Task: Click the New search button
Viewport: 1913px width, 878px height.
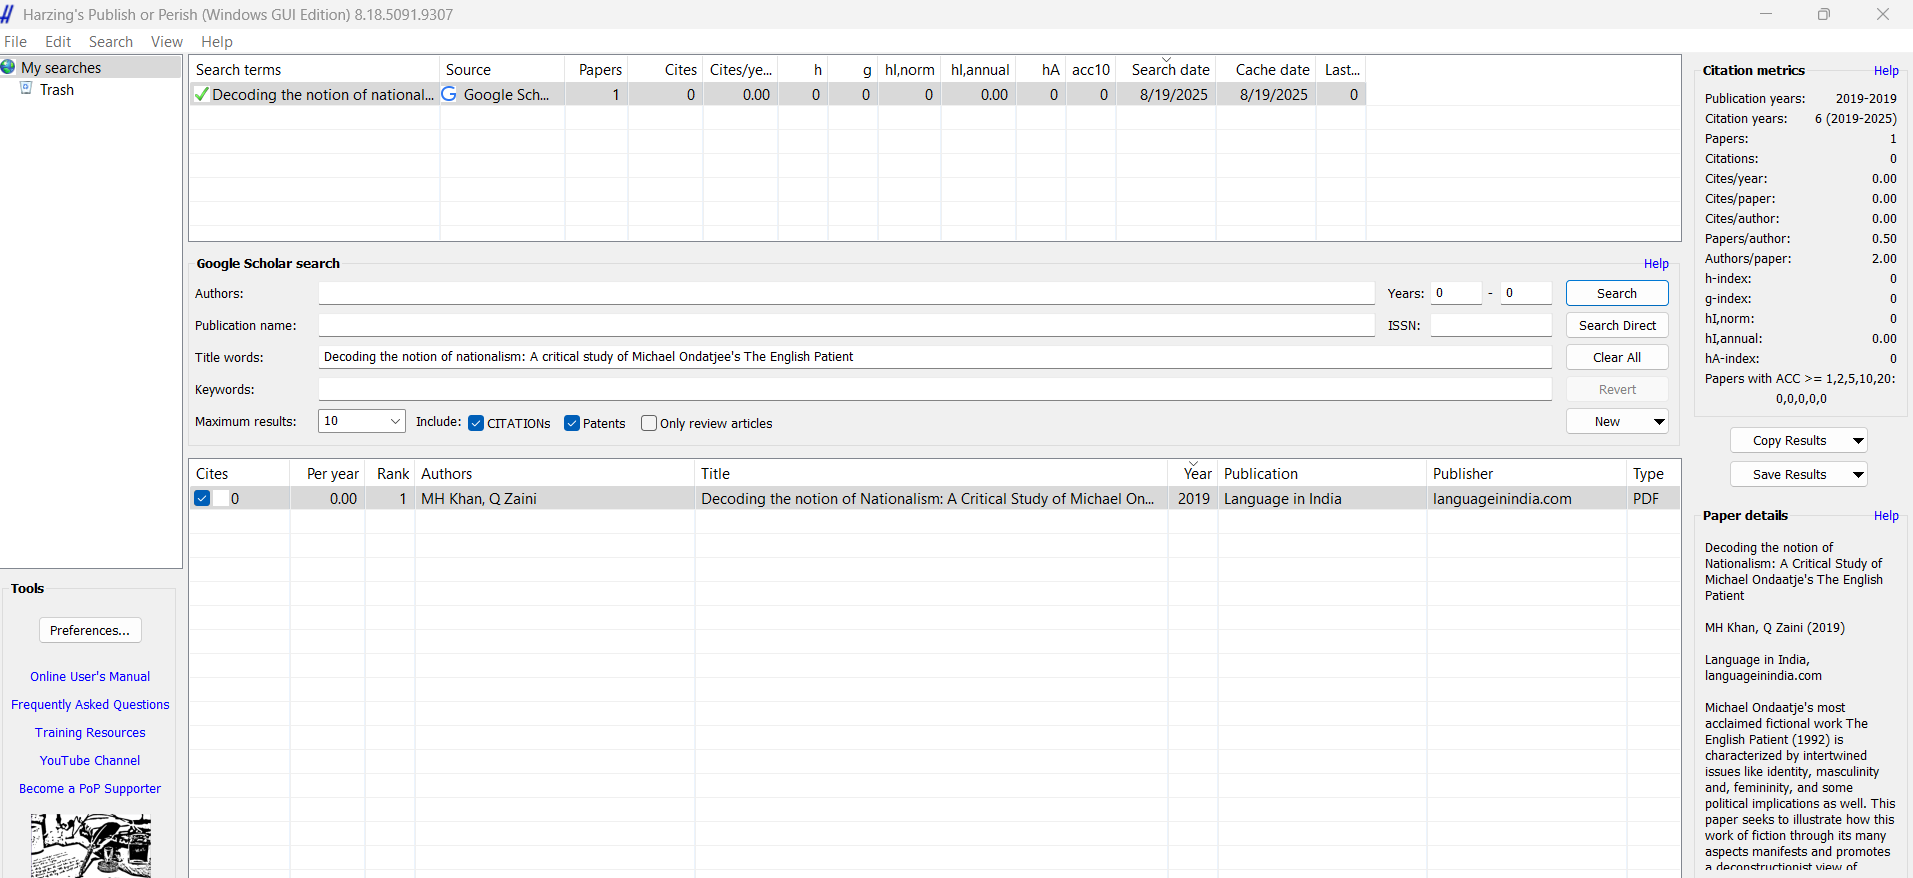Action: 1608,422
